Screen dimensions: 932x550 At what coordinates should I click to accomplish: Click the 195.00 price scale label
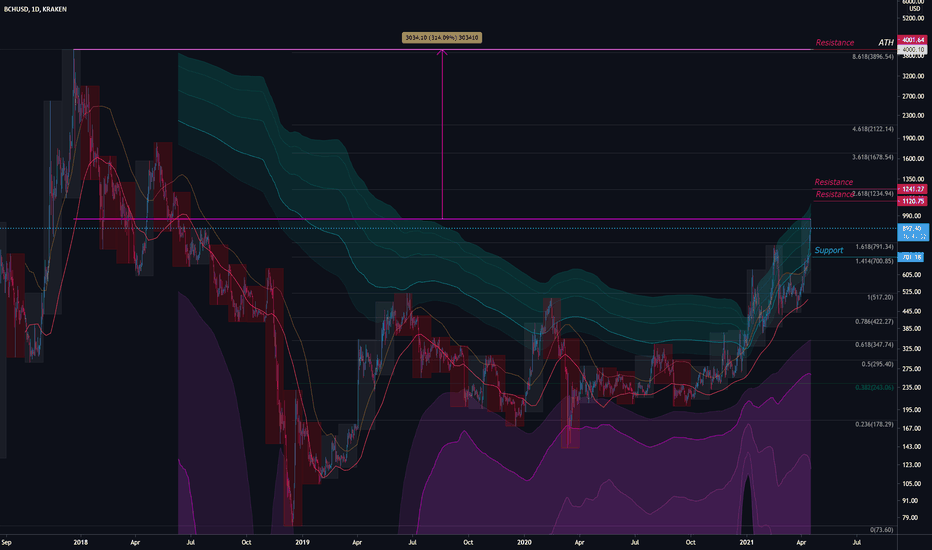(912, 410)
